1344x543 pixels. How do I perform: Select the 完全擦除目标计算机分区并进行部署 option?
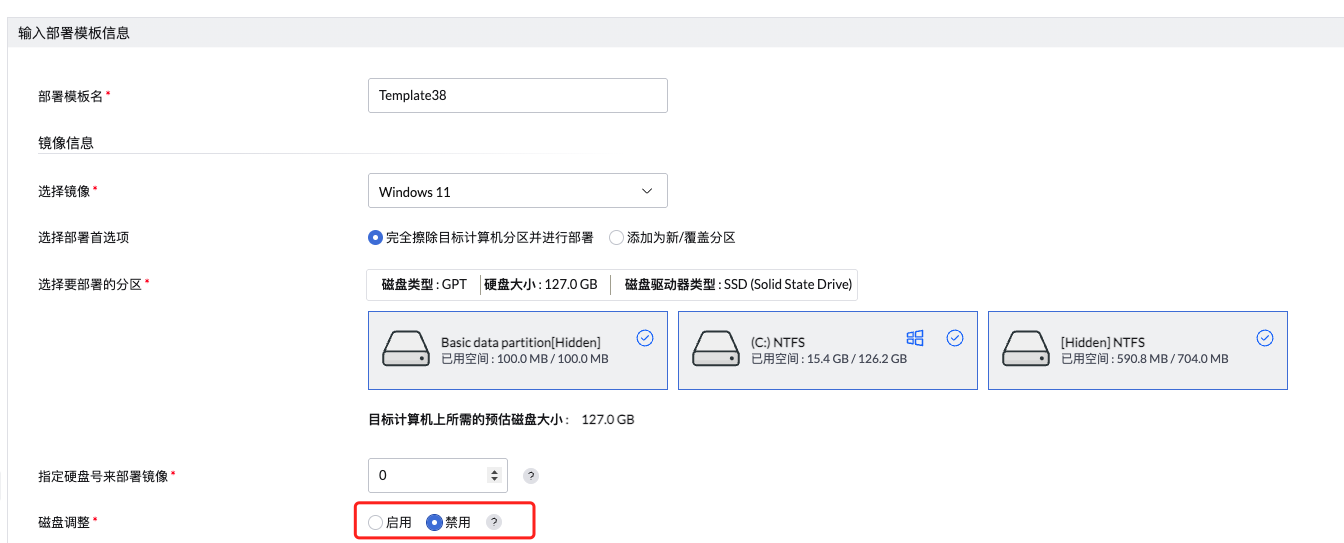[376, 238]
